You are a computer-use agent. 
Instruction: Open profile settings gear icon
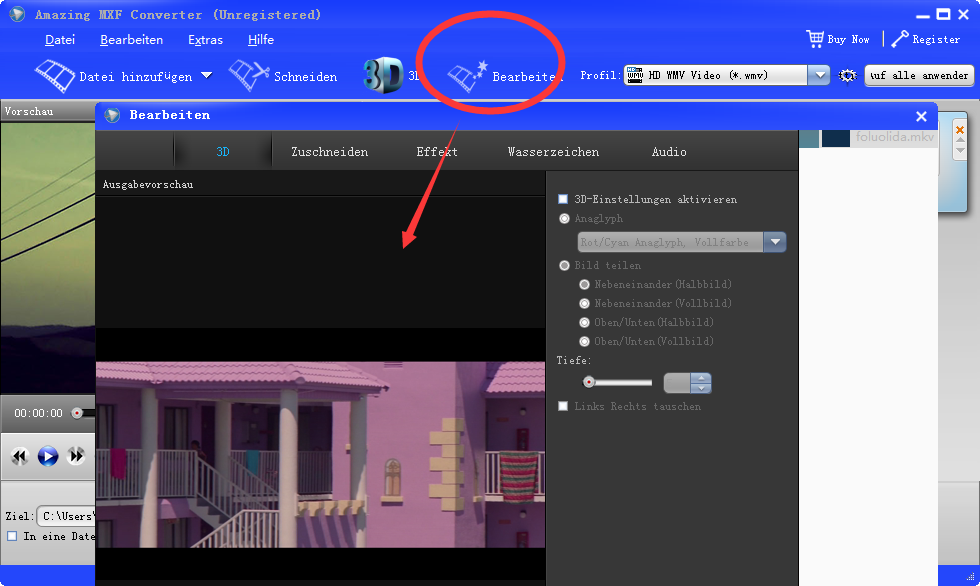(x=847, y=76)
